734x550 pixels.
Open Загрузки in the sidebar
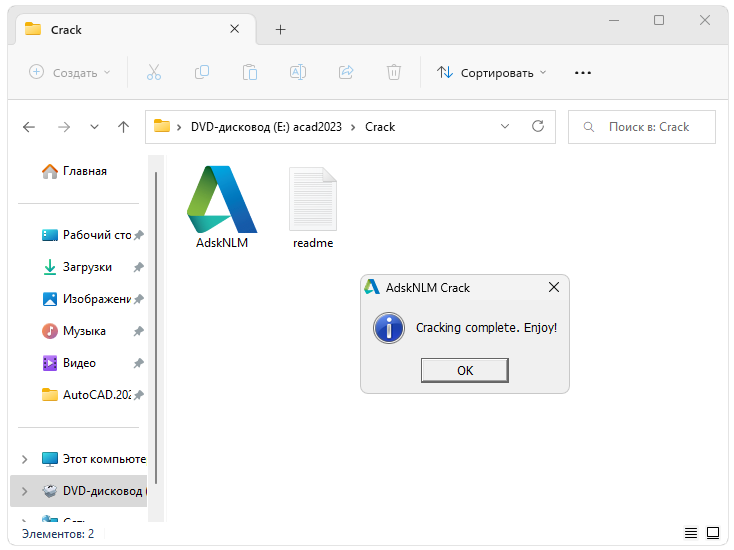(77, 267)
